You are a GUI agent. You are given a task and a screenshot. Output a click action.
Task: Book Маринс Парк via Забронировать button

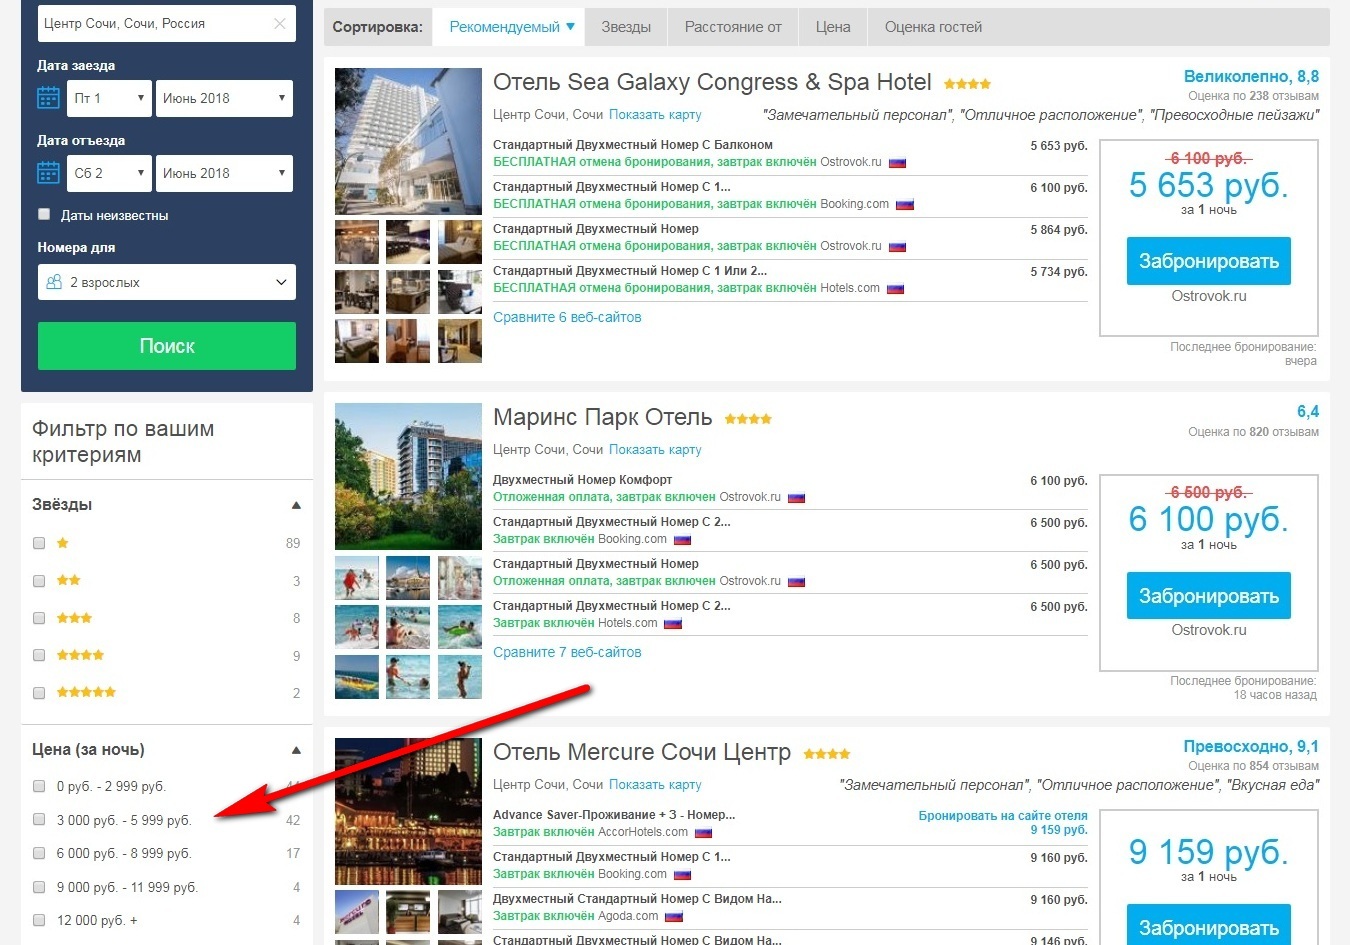point(1209,596)
